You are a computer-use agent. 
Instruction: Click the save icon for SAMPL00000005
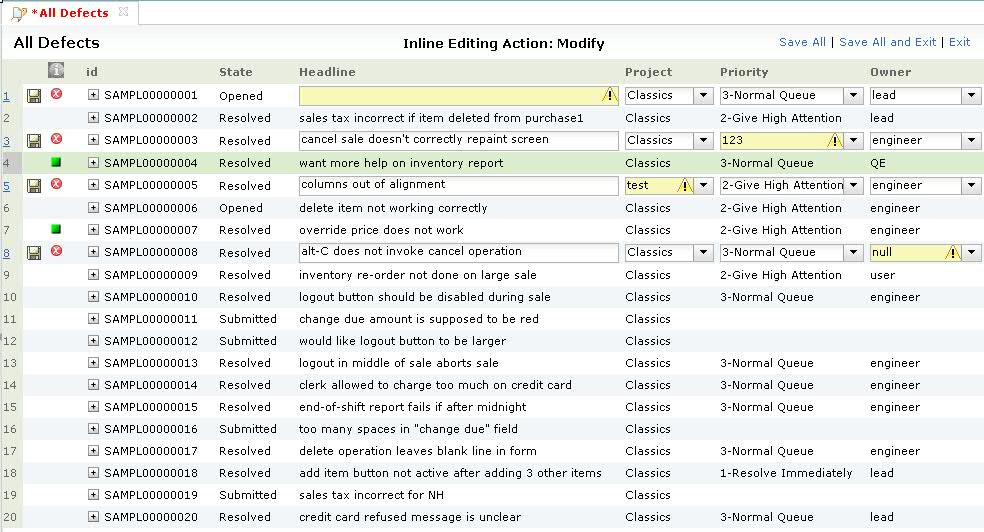(34, 185)
